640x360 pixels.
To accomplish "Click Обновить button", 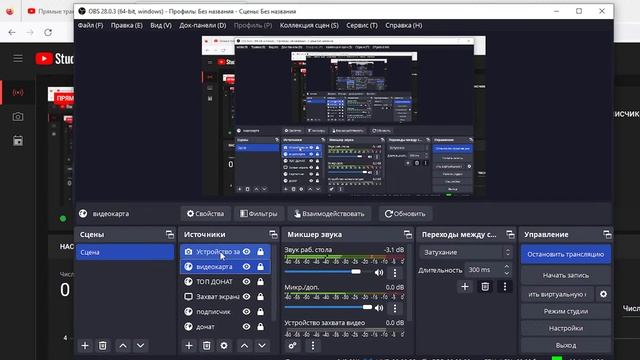I will pos(405,213).
